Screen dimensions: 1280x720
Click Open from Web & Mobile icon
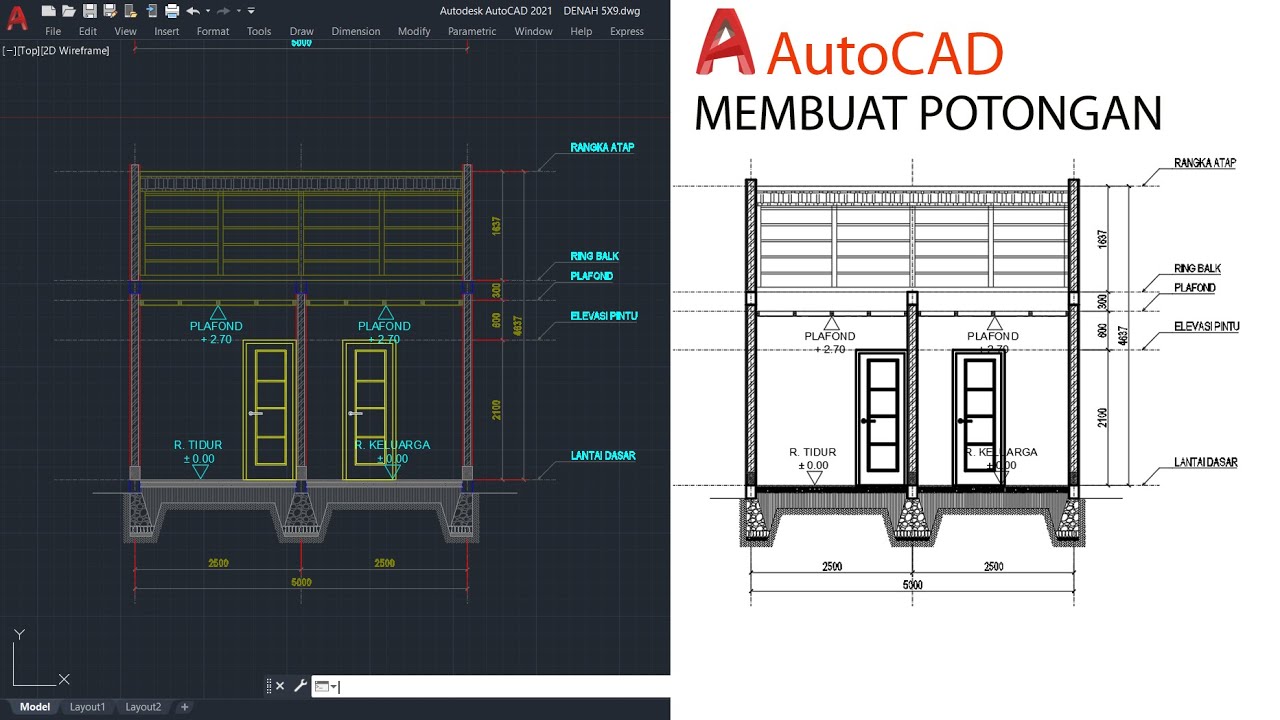131,11
